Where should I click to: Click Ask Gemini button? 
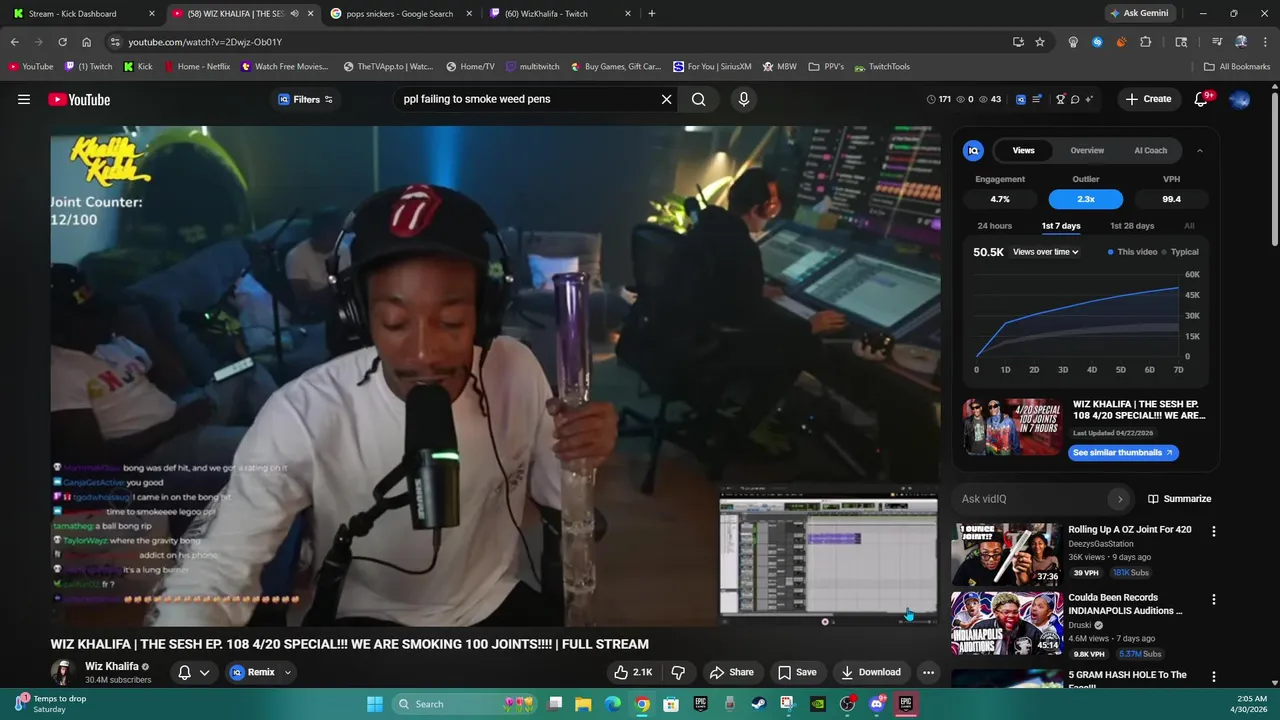pyautogui.click(x=1139, y=14)
